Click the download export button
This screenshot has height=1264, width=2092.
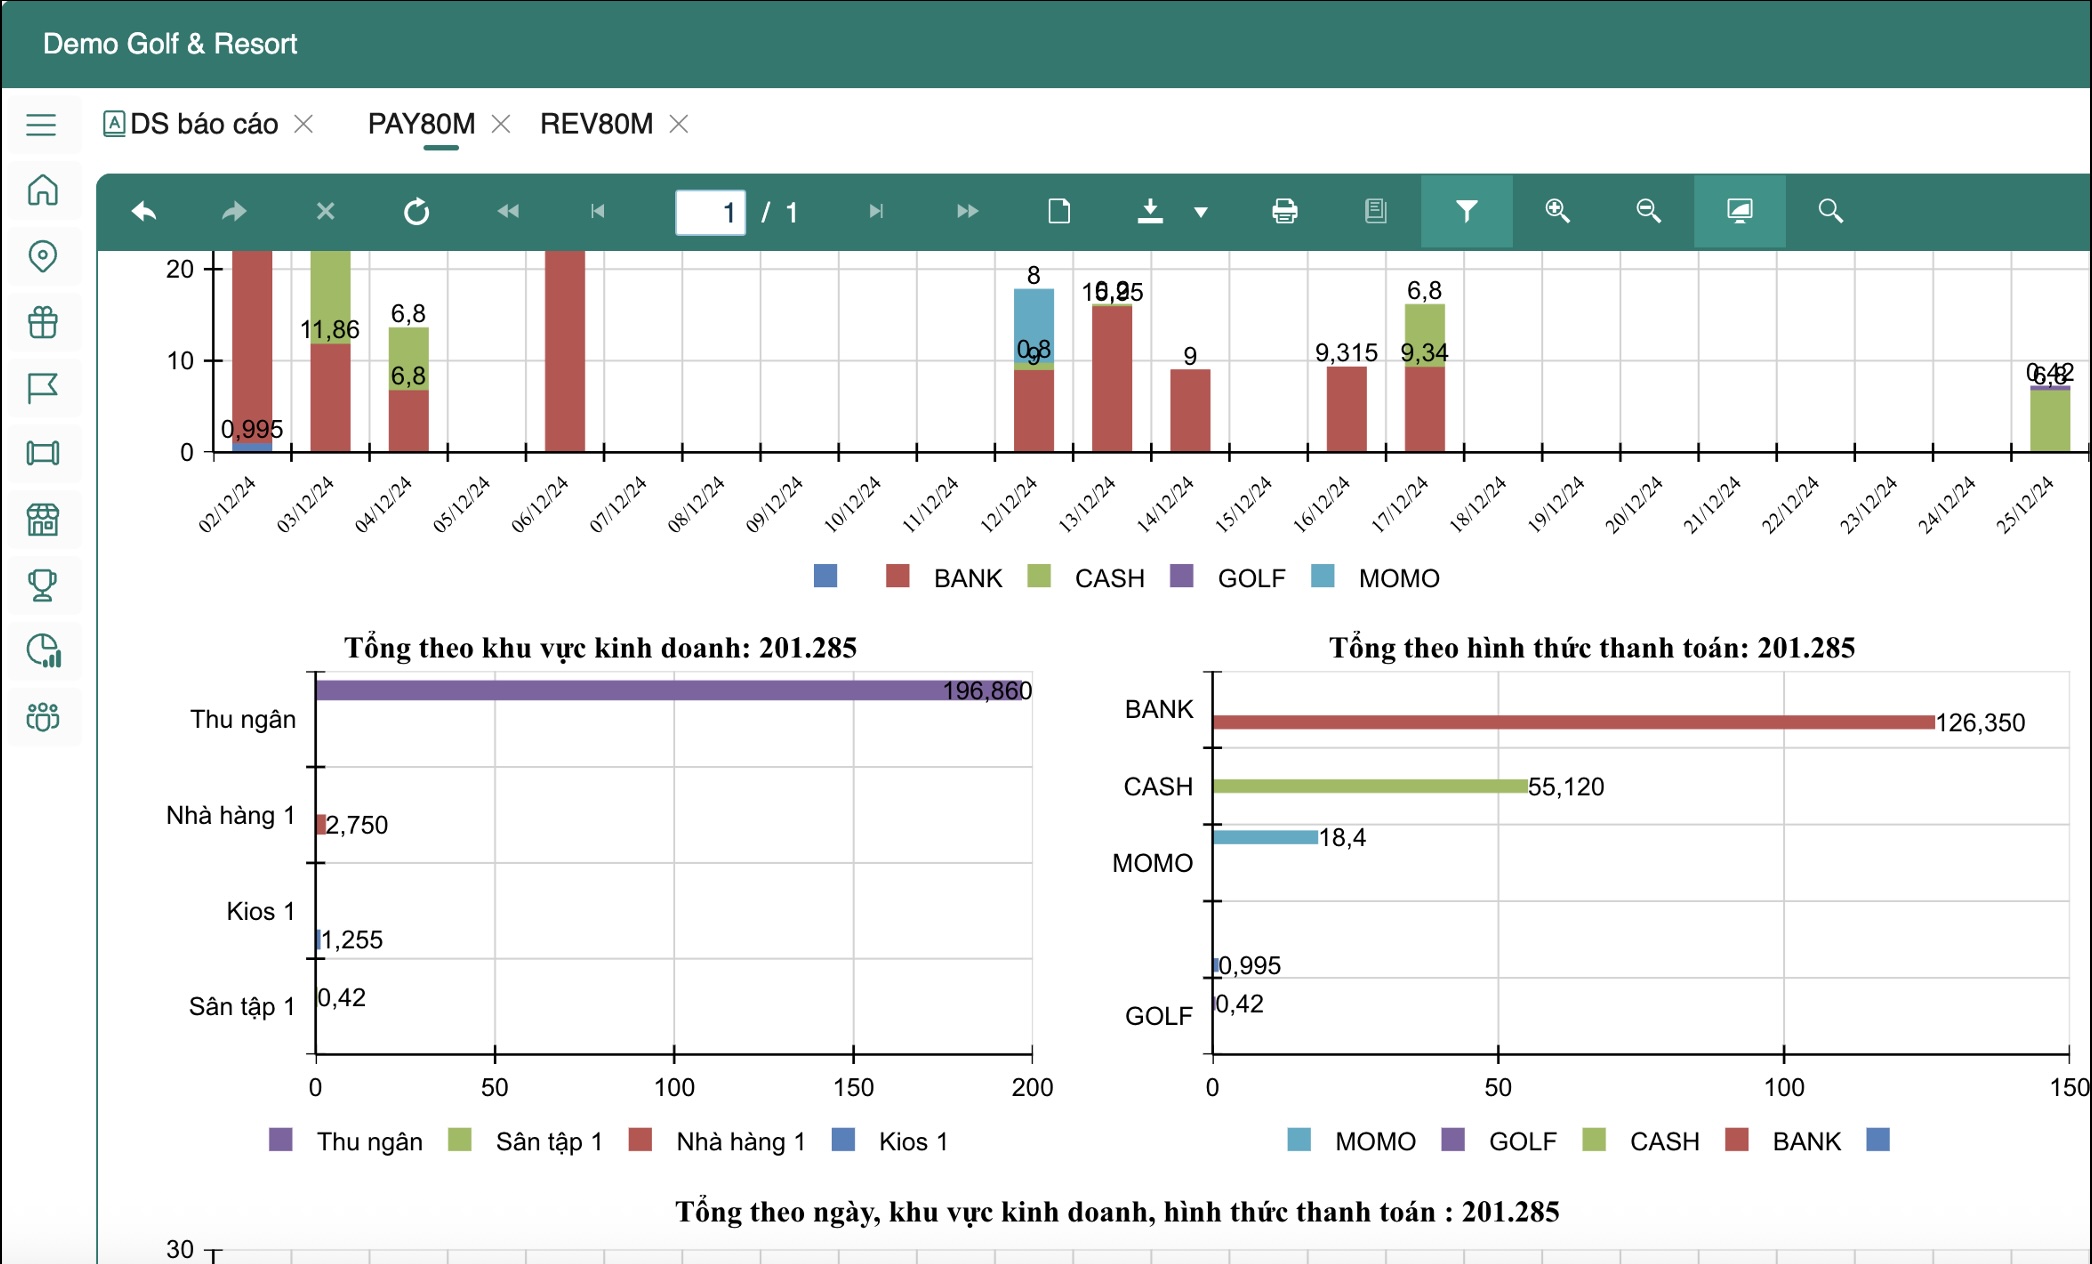[1150, 211]
